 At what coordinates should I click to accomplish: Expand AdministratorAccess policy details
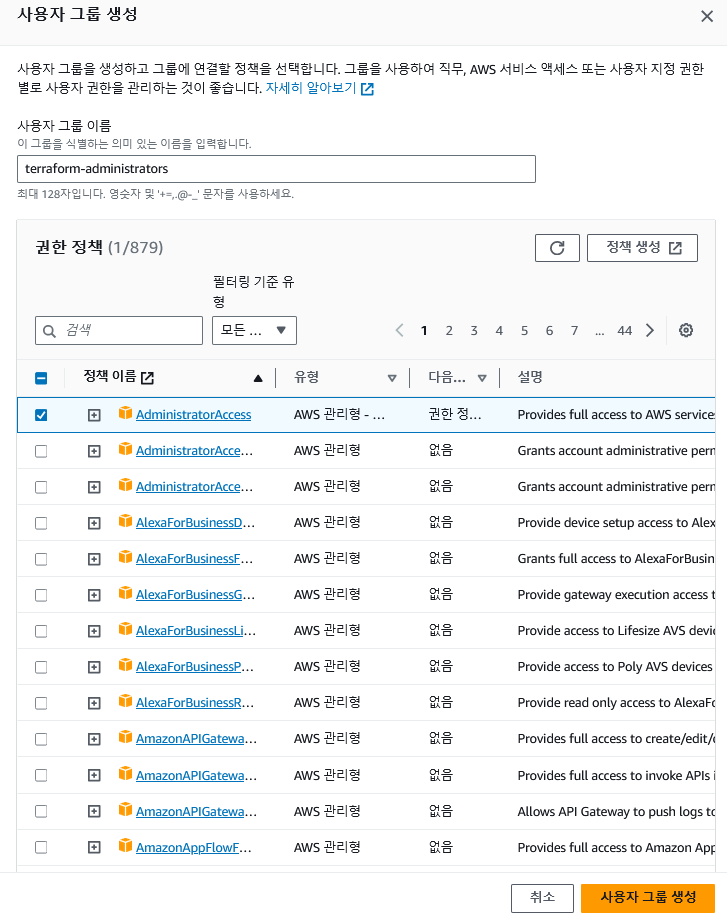(94, 415)
